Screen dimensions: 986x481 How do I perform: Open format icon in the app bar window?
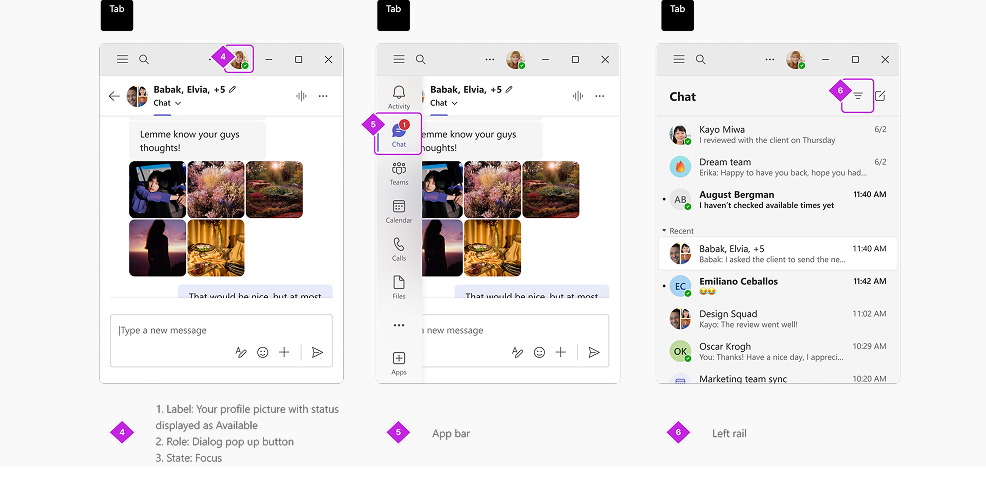[x=518, y=352]
